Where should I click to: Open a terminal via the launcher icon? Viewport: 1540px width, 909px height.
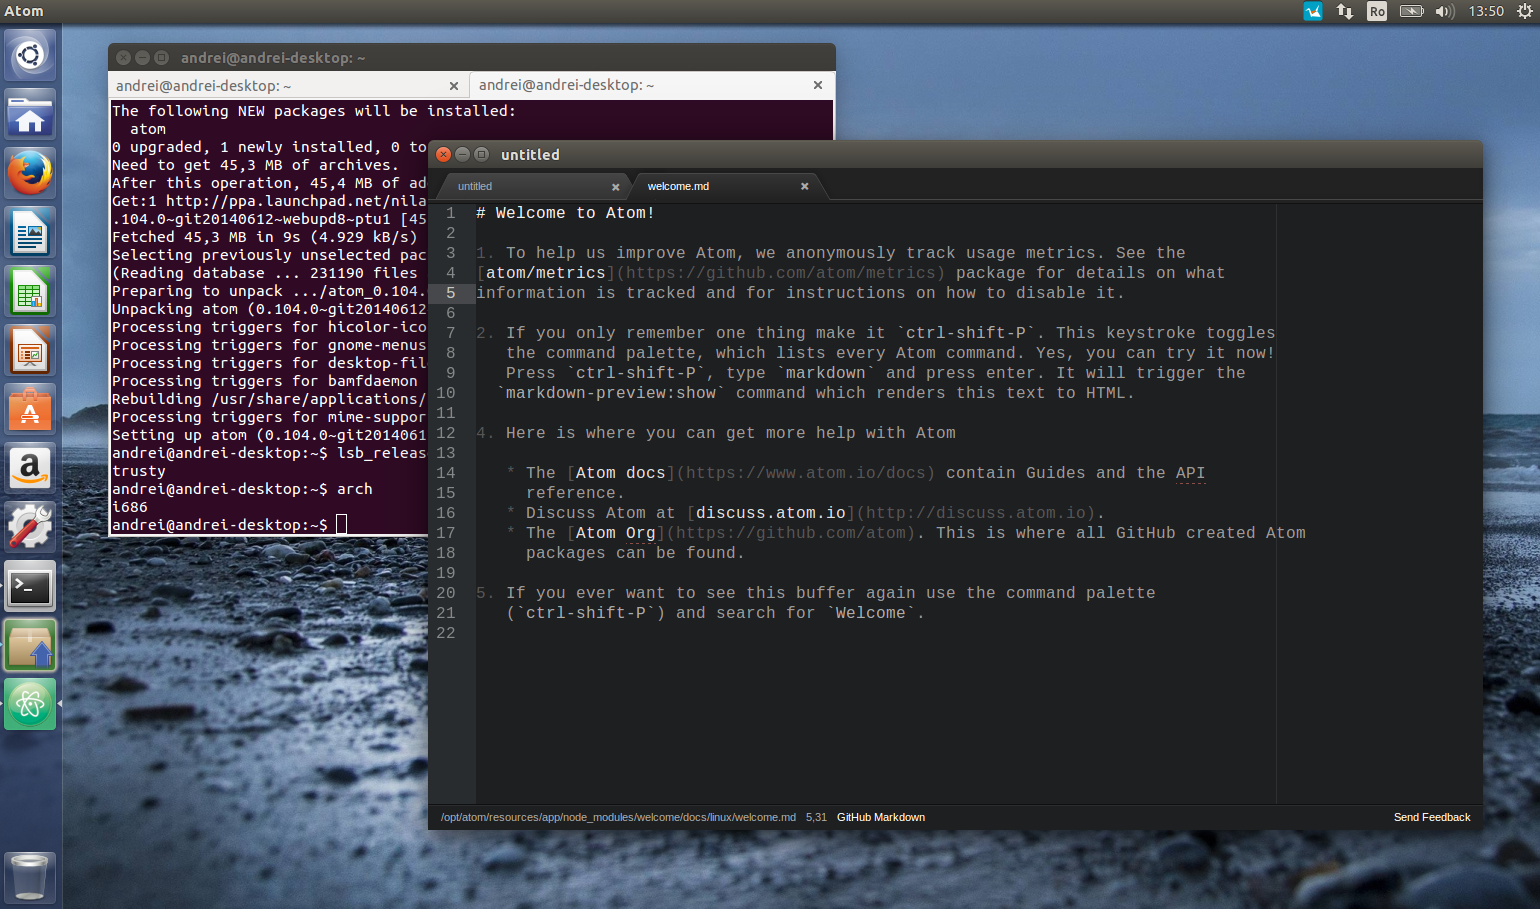[30, 585]
